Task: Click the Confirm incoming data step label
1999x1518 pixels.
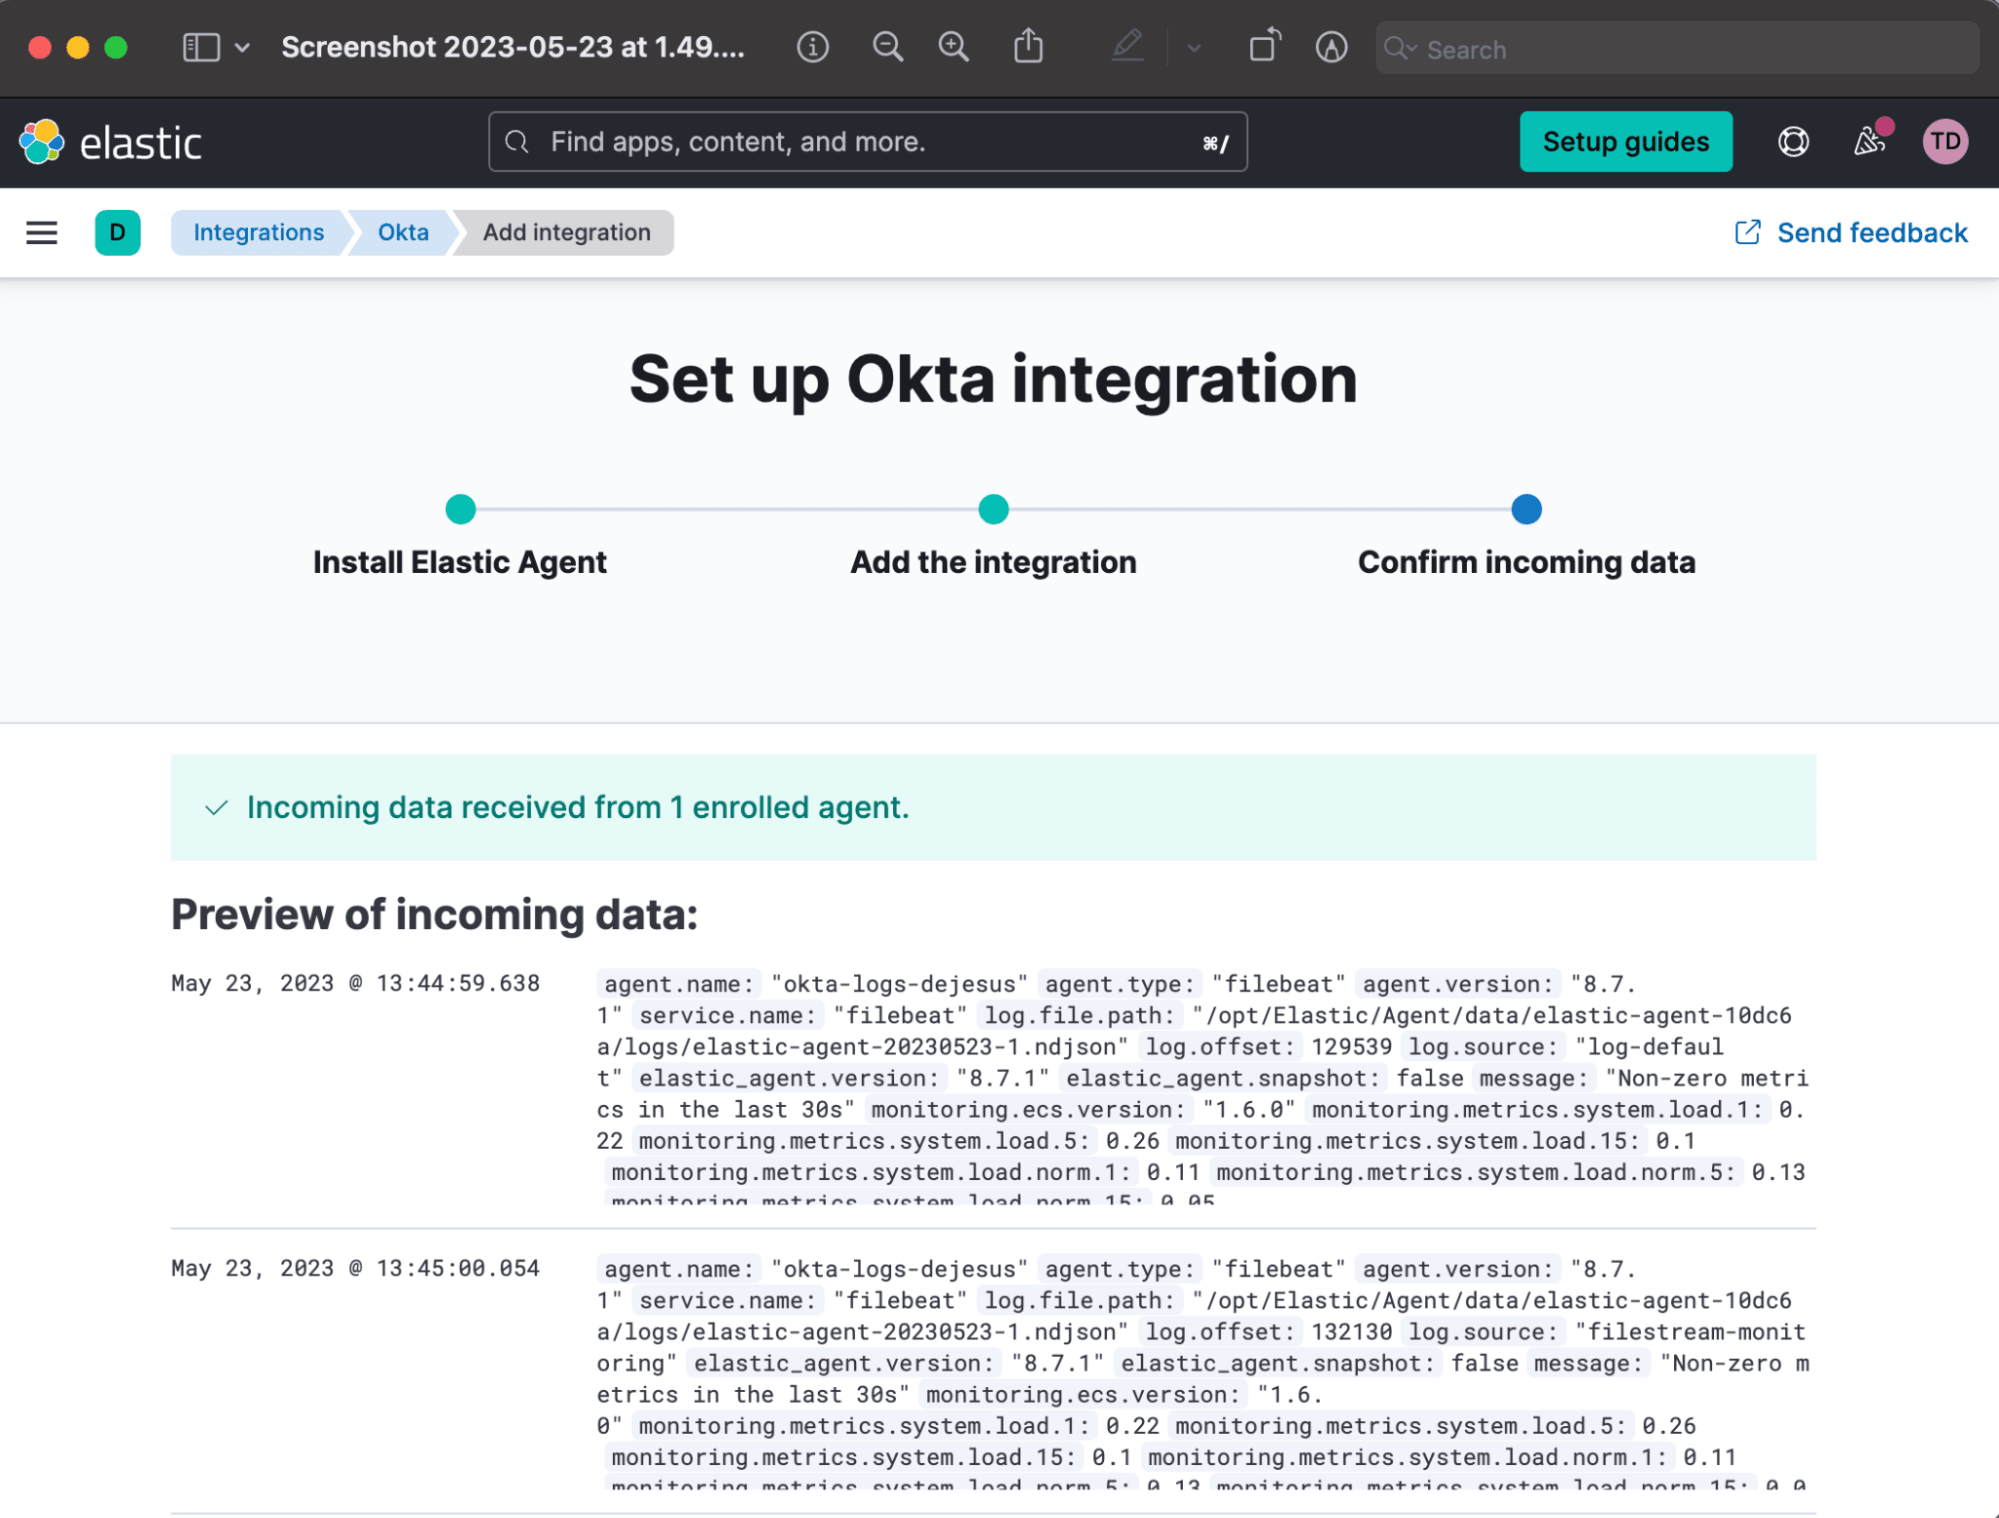Action: (1526, 562)
